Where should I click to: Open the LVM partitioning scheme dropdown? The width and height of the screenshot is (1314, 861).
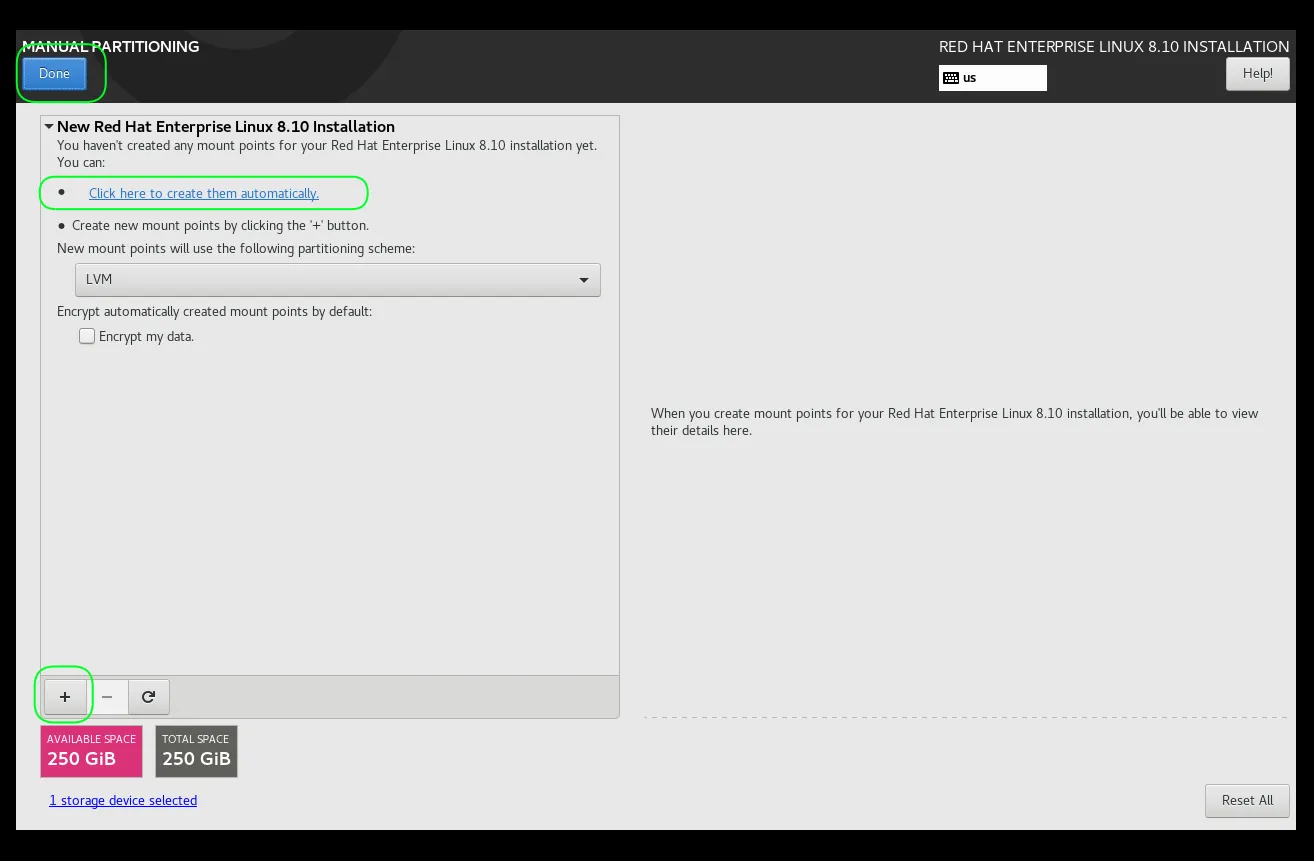(x=338, y=280)
